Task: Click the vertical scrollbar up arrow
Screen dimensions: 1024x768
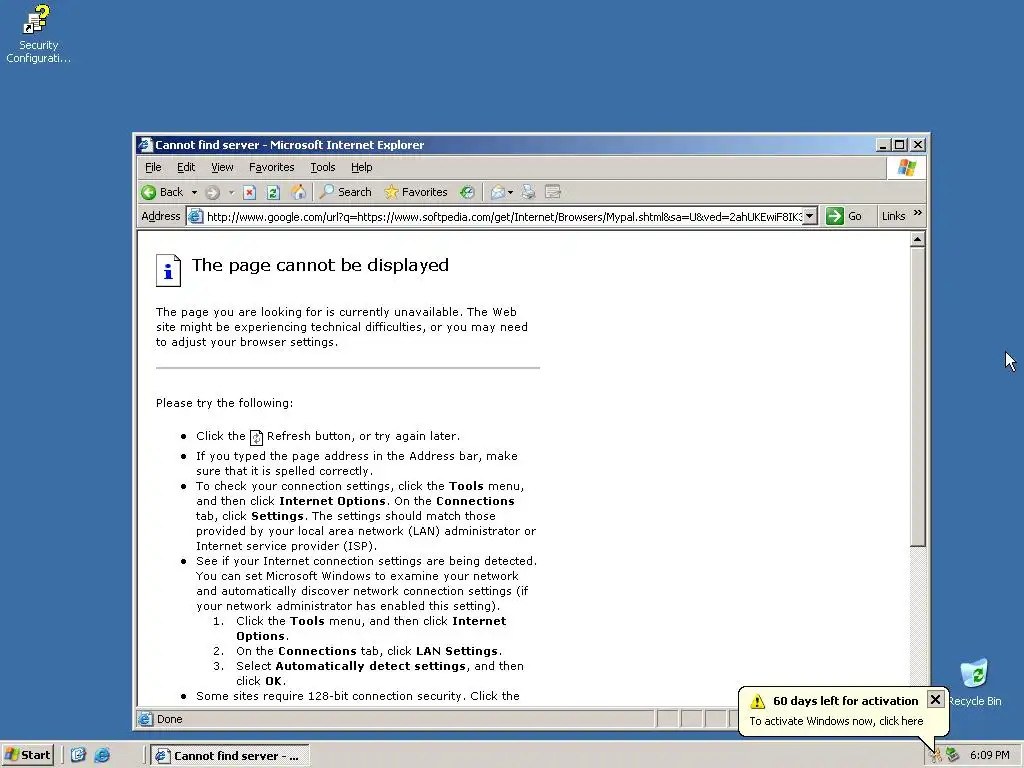Action: pyautogui.click(x=918, y=239)
